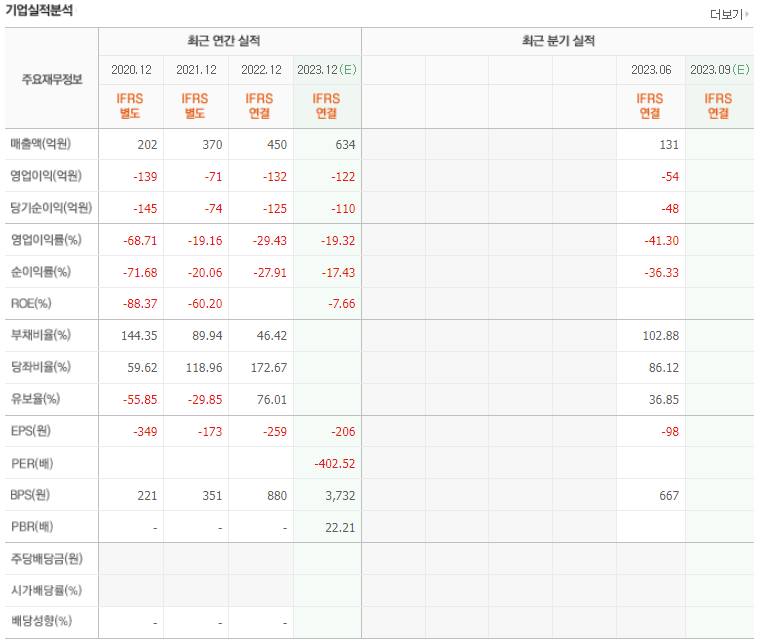This screenshot has width=763, height=642.
Task: Click the 2023.06 quarterly column header
Action: tap(651, 70)
